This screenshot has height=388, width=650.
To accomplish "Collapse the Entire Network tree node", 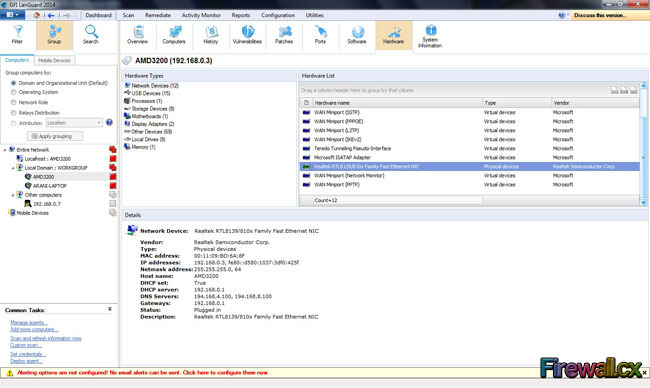I will 5,150.
